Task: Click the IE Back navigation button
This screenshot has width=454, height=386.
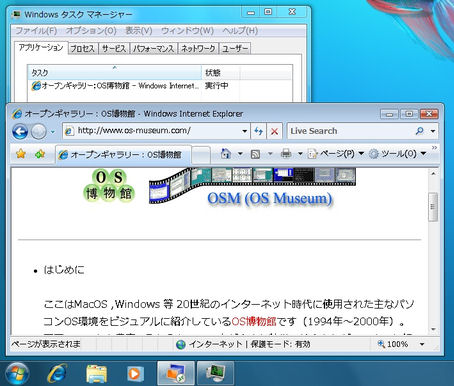Action: click(20, 132)
